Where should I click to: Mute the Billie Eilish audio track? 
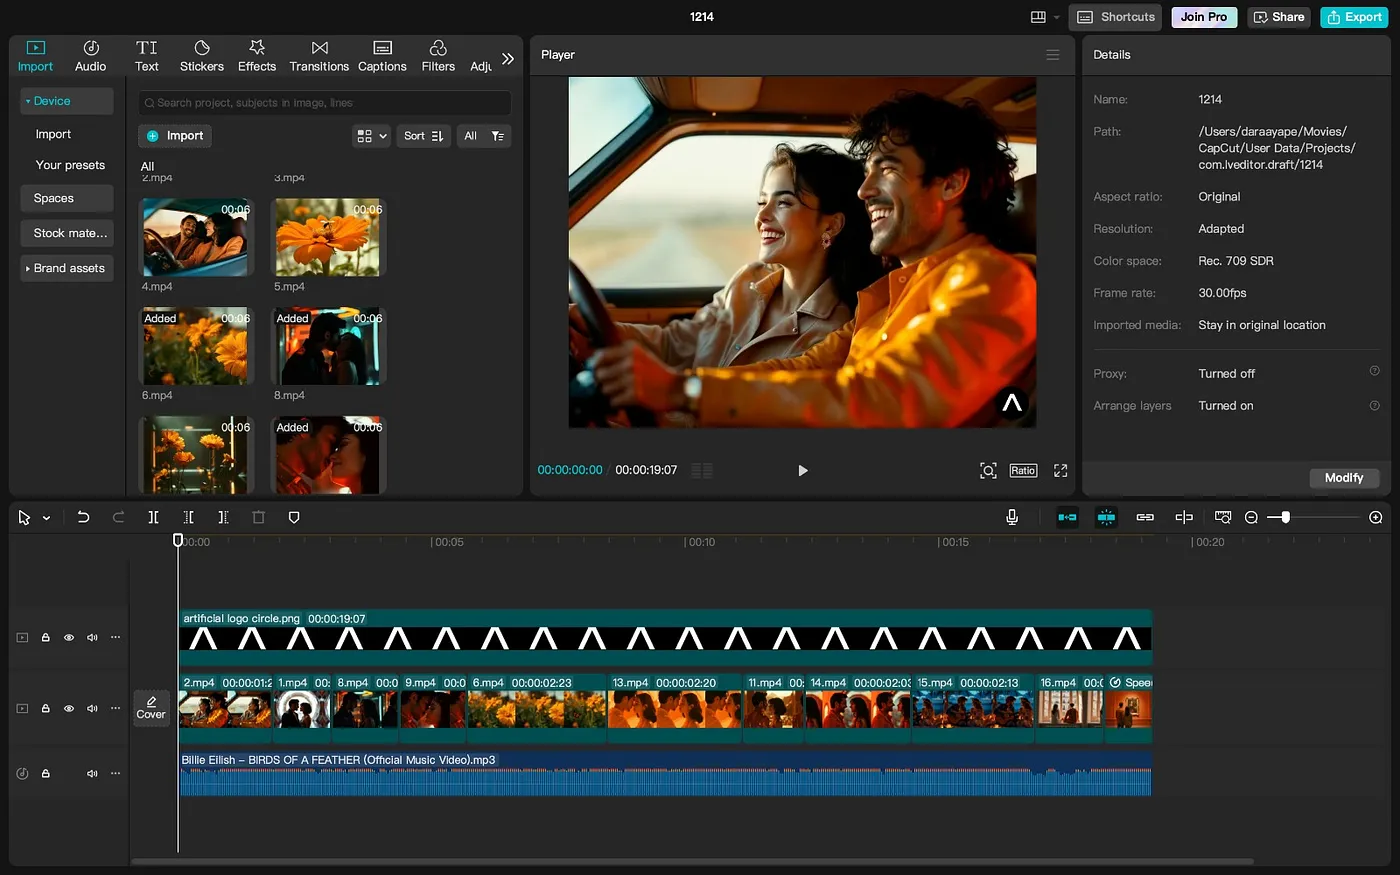pyautogui.click(x=92, y=773)
